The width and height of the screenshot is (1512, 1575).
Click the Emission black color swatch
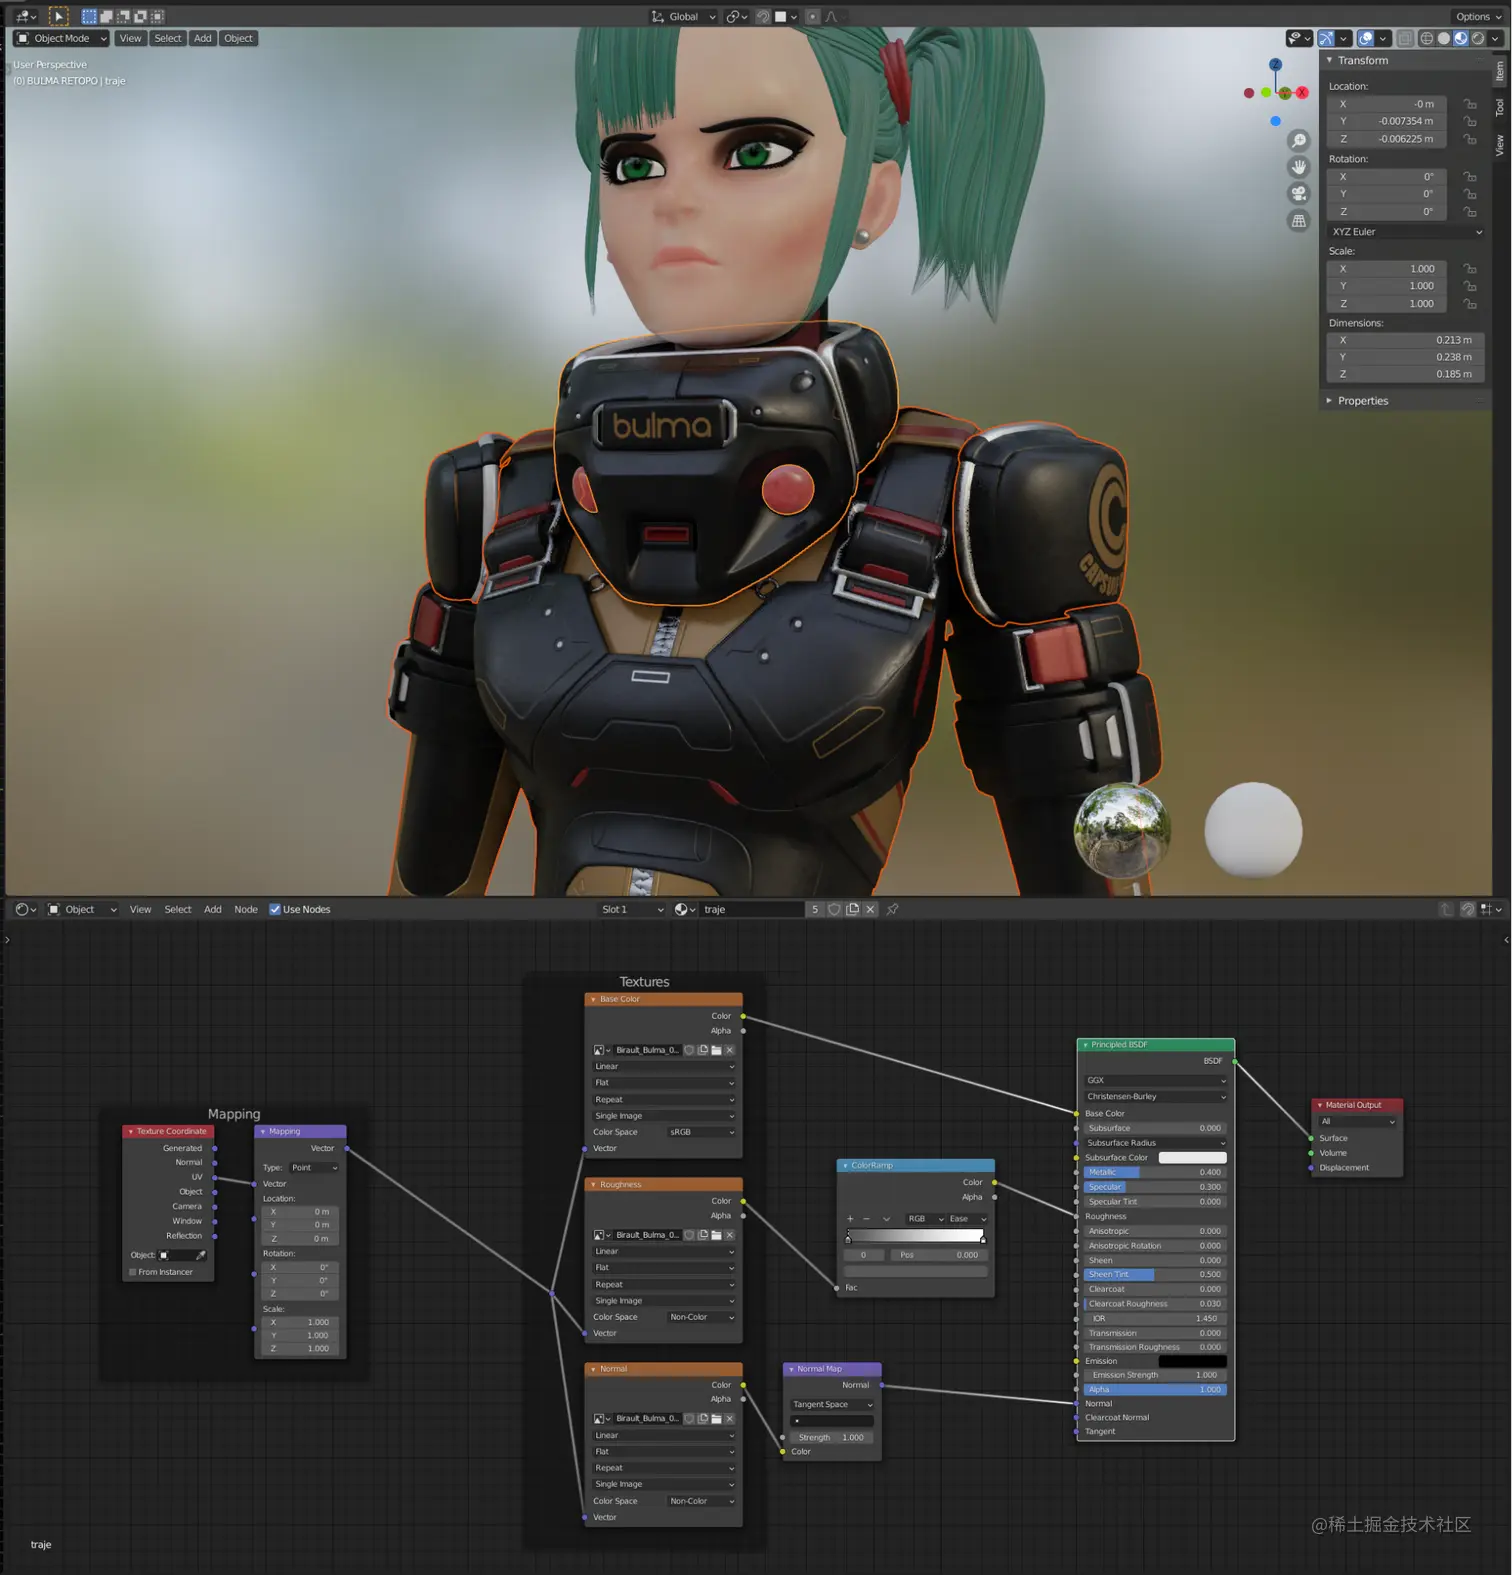[1192, 1361]
